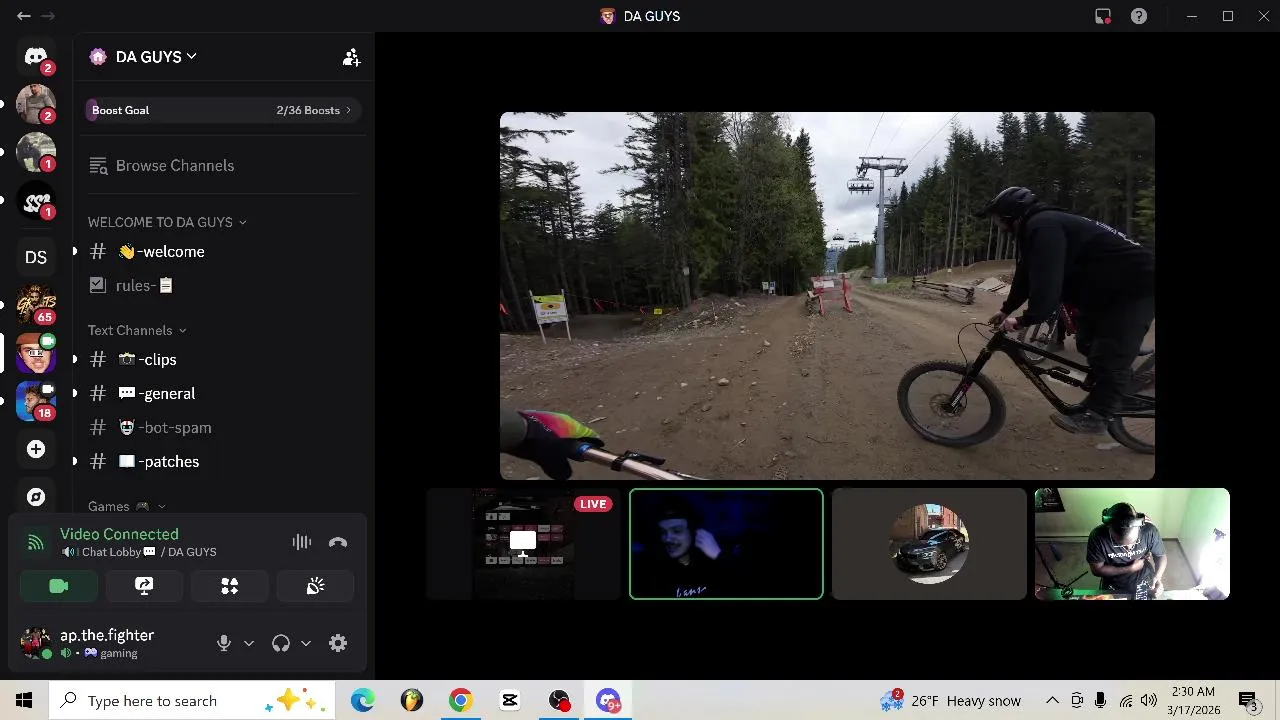
Task: Collapse the Games category
Action: [x=127, y=507]
